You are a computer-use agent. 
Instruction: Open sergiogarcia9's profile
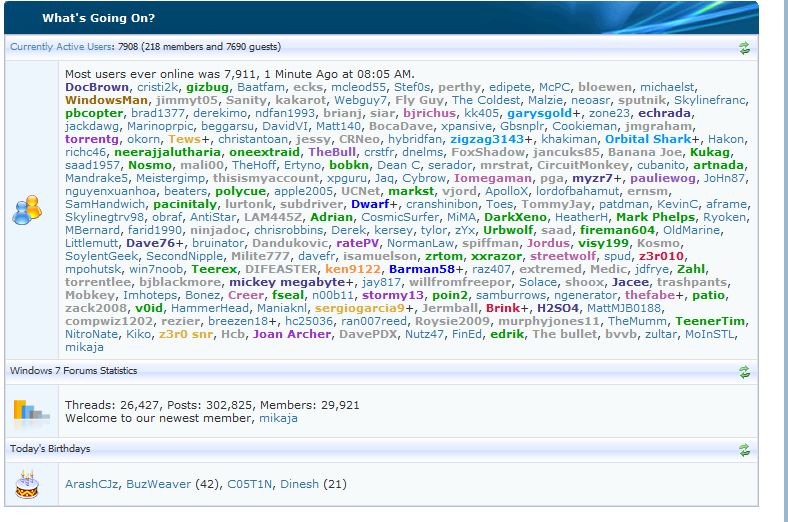tap(359, 308)
